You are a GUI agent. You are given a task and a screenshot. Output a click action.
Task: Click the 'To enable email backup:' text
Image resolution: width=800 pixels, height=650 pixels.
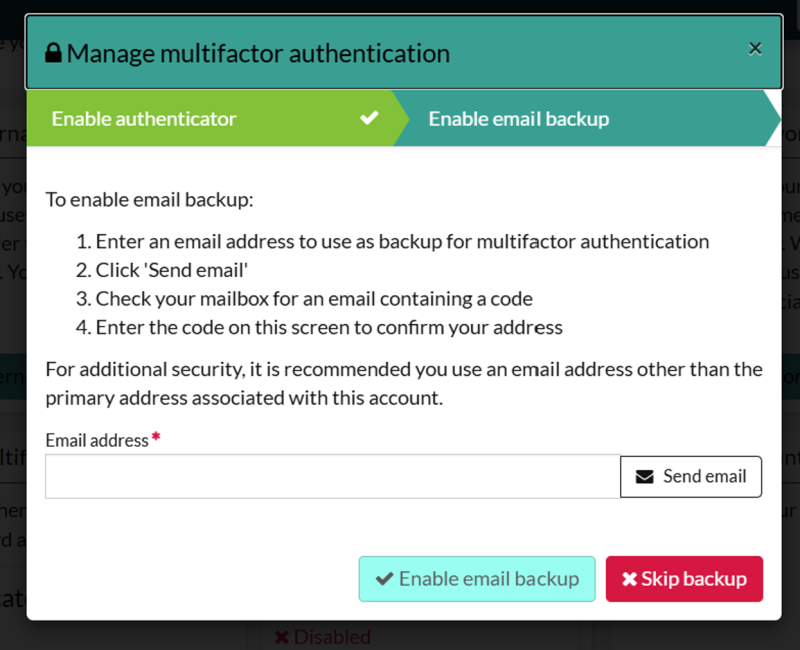149,199
